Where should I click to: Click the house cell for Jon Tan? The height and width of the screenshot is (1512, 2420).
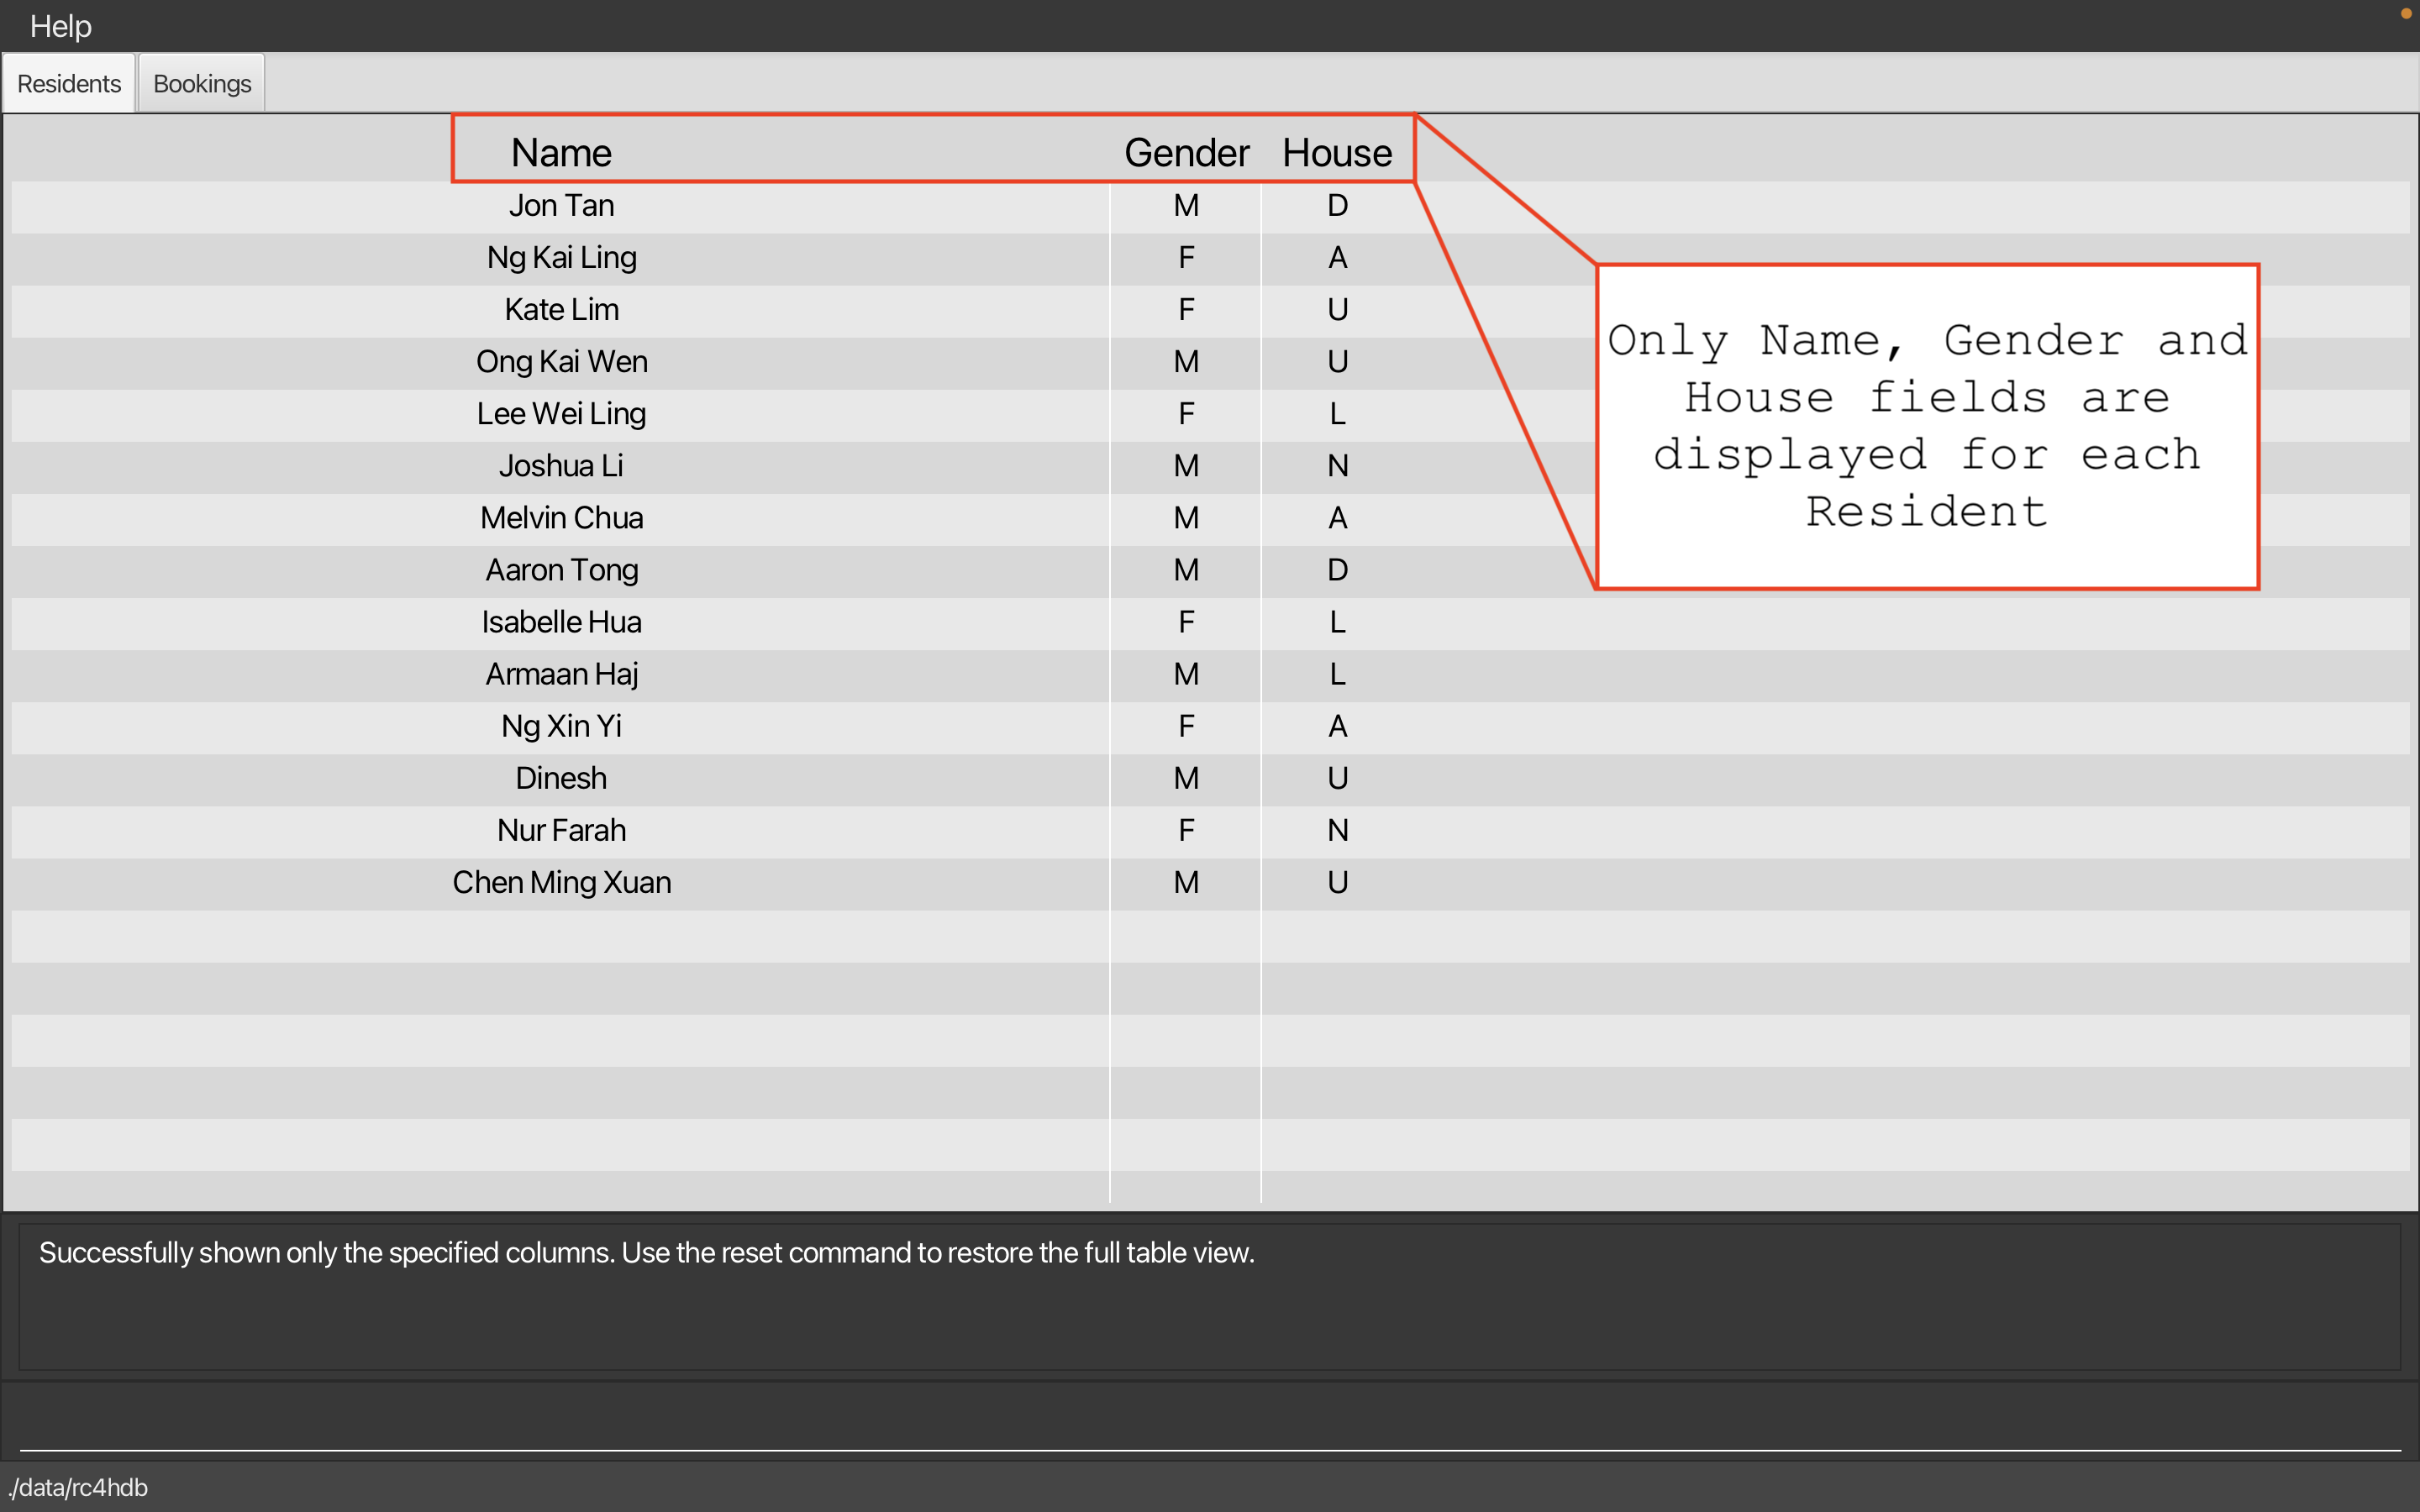point(1337,206)
